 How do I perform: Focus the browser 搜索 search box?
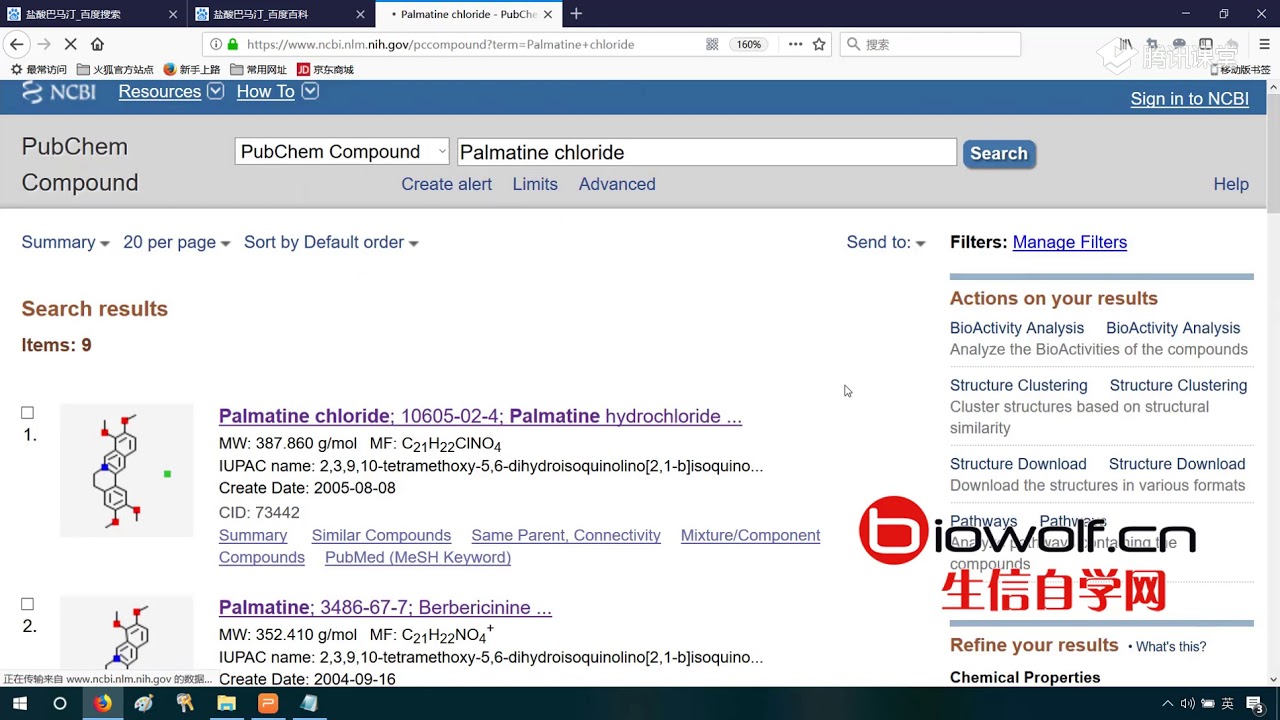click(930, 44)
